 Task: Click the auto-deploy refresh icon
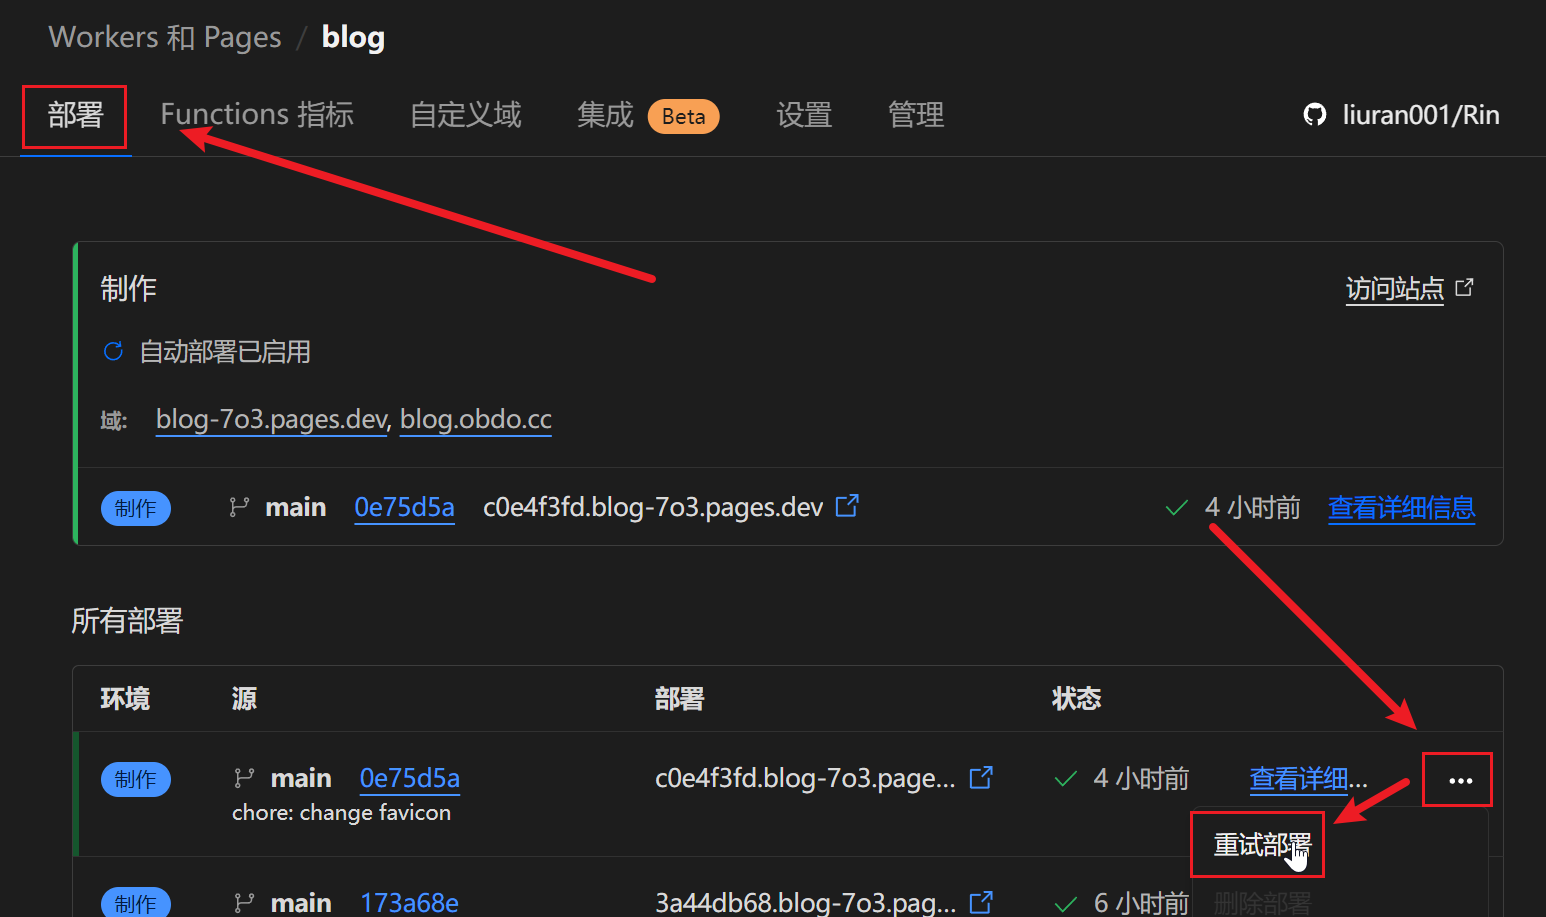(112, 351)
